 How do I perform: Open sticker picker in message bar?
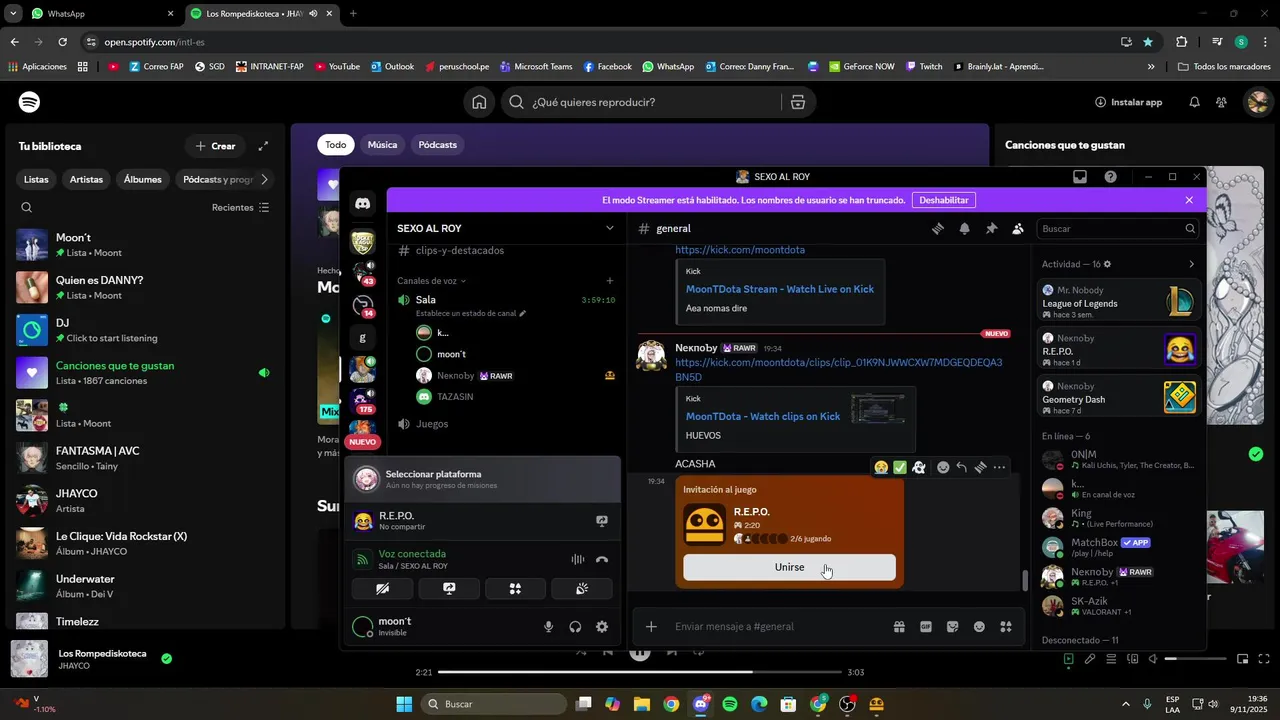pos(953,627)
